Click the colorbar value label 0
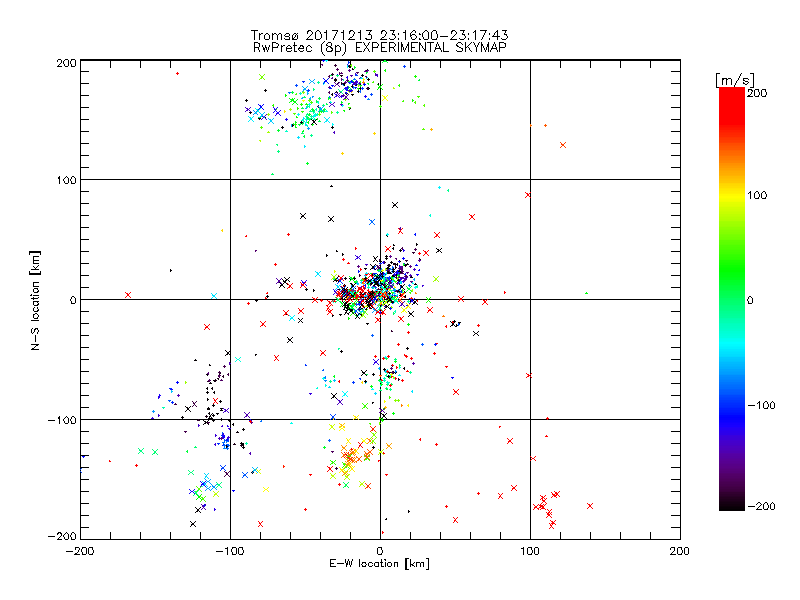 pyautogui.click(x=750, y=300)
